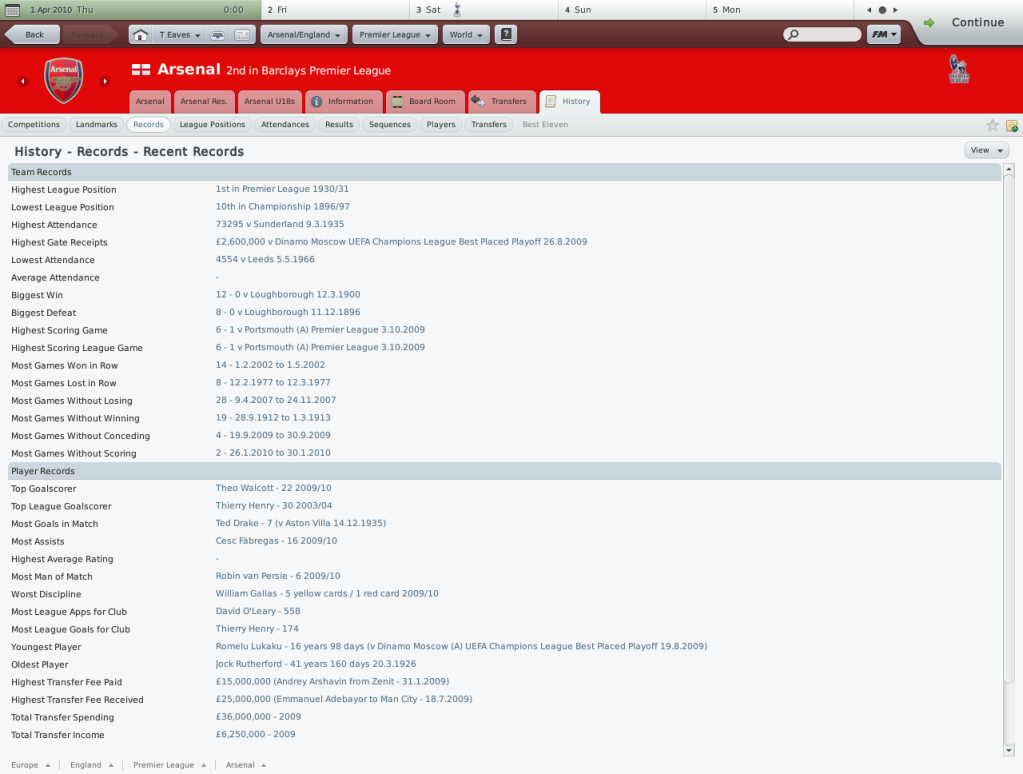Bookmark this page with the star icon
The width and height of the screenshot is (1023, 774).
tap(992, 125)
